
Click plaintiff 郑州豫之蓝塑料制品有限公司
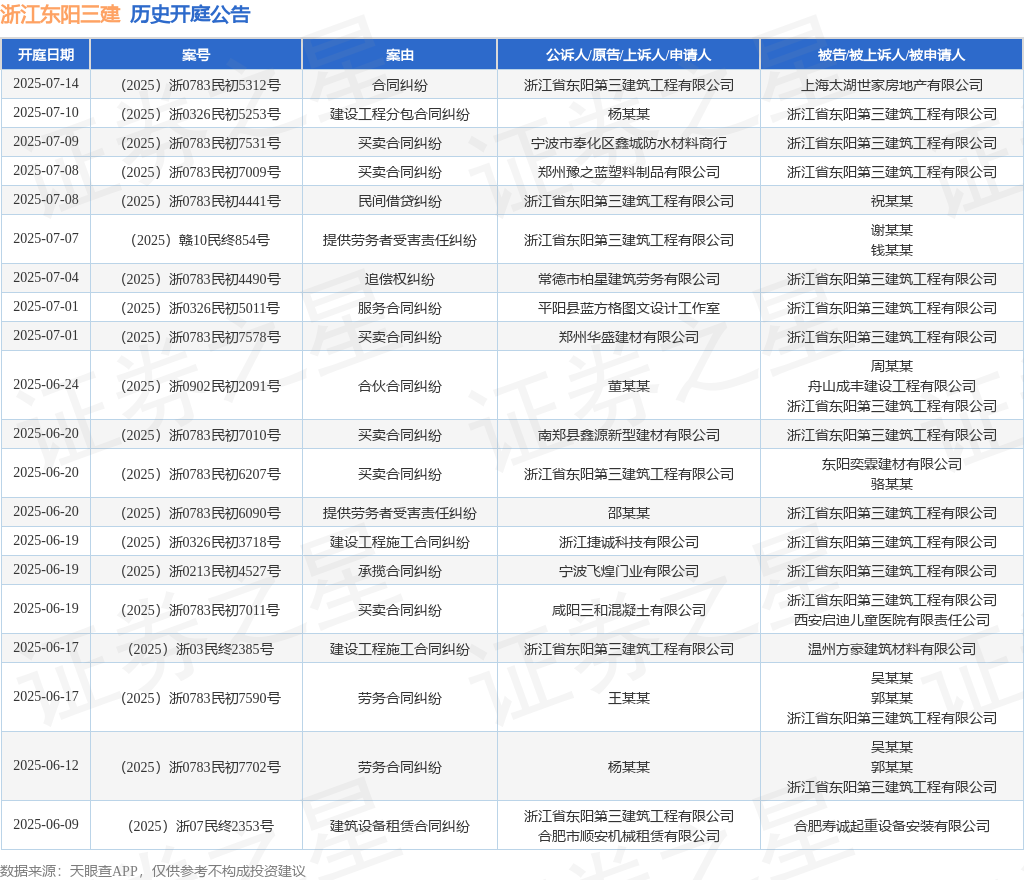[x=628, y=172]
